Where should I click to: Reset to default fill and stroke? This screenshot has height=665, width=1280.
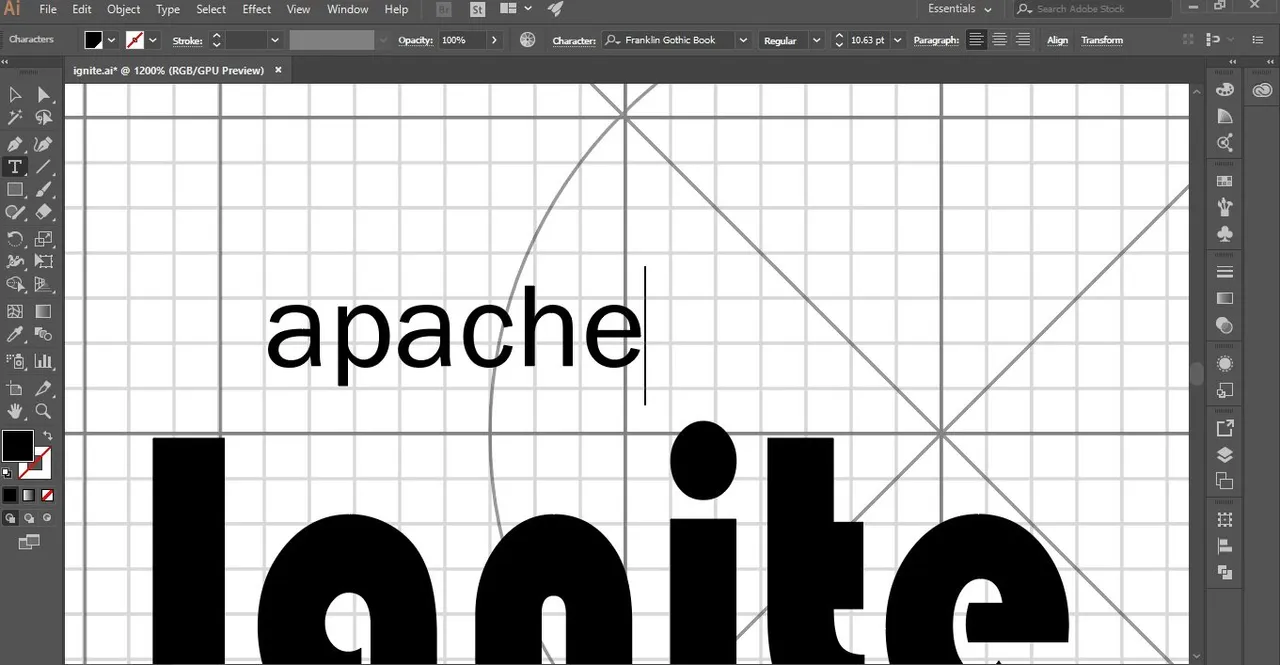tap(7, 472)
